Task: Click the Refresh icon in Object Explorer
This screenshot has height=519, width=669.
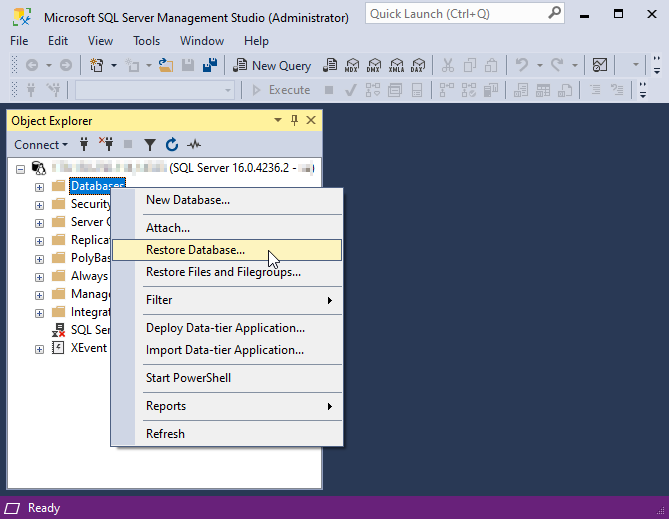Action: 172,145
